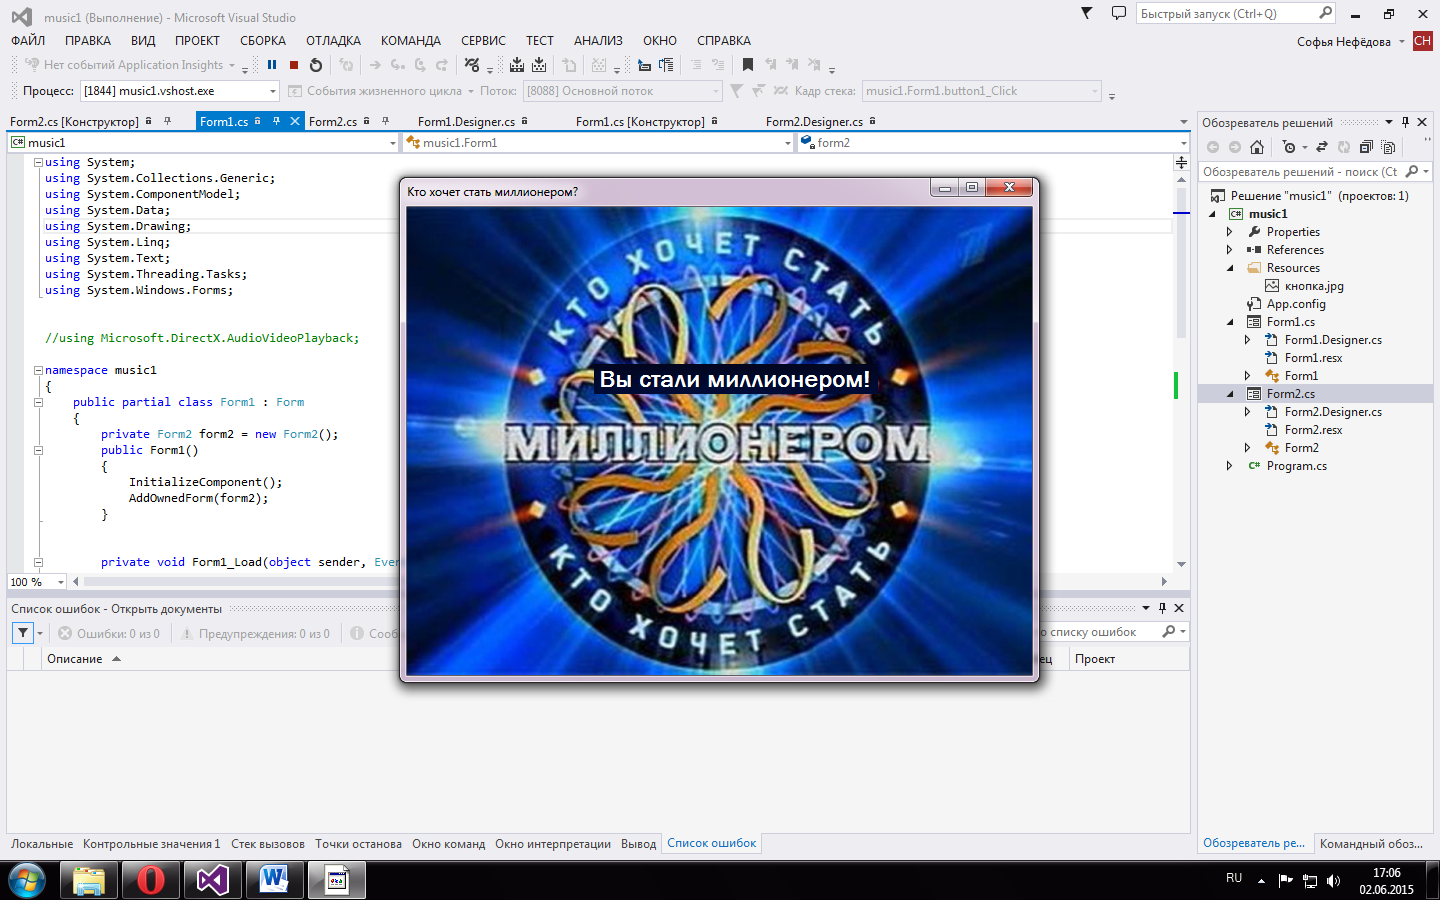Collapse the Resources folder node
The height and width of the screenshot is (900, 1440).
tap(1230, 268)
